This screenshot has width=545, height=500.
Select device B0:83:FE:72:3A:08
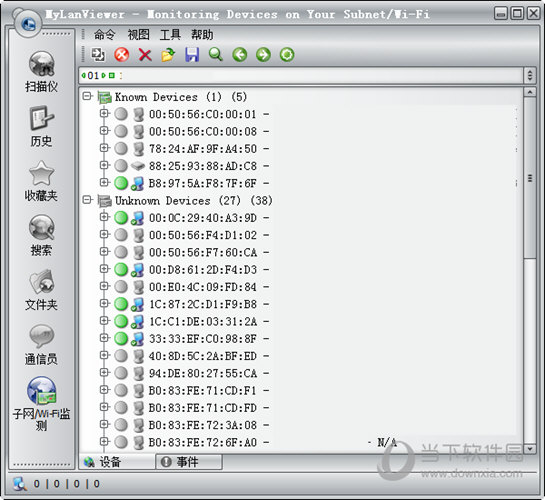coord(203,425)
